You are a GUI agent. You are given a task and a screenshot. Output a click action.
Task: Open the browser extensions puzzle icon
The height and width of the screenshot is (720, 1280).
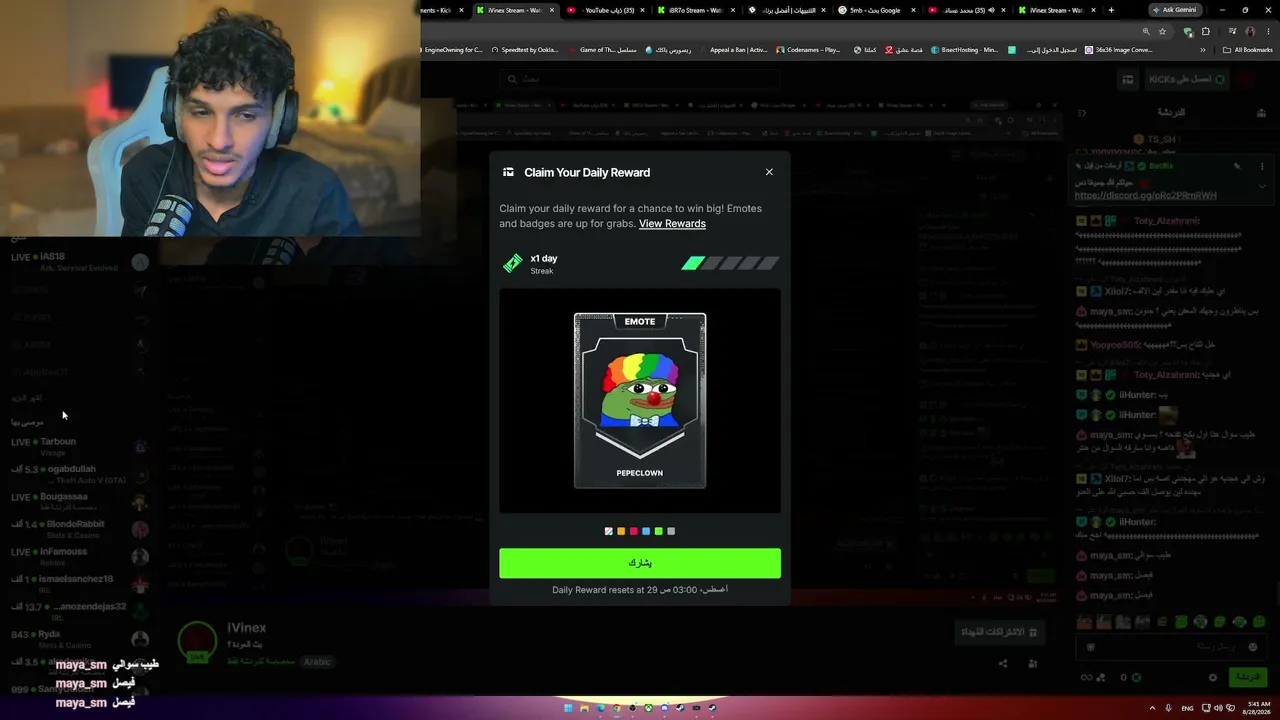coord(1205,31)
